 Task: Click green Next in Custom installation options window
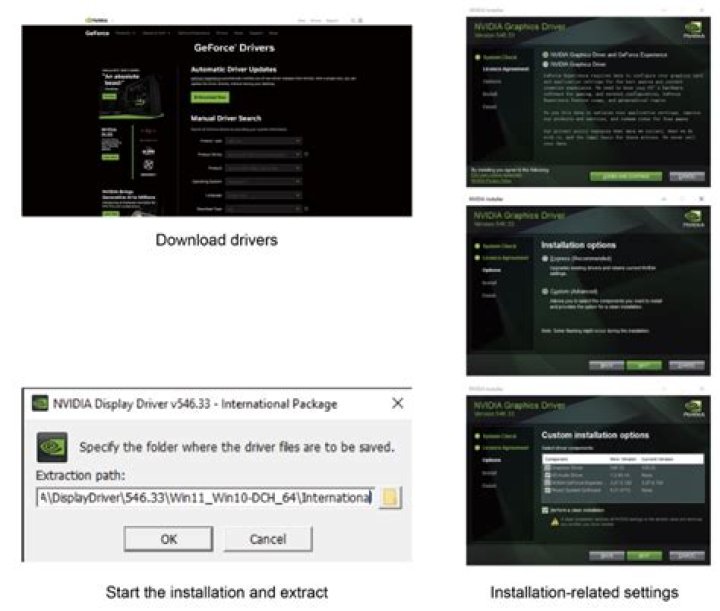[x=644, y=555]
